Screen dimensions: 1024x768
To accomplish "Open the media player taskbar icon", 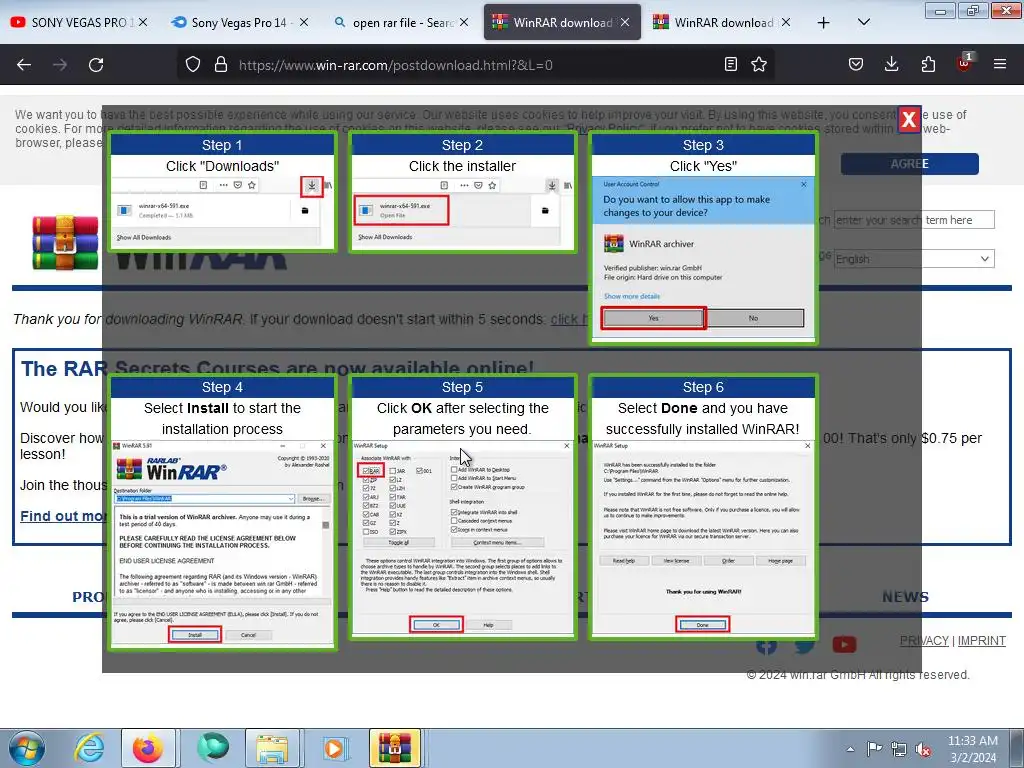I will (x=334, y=748).
